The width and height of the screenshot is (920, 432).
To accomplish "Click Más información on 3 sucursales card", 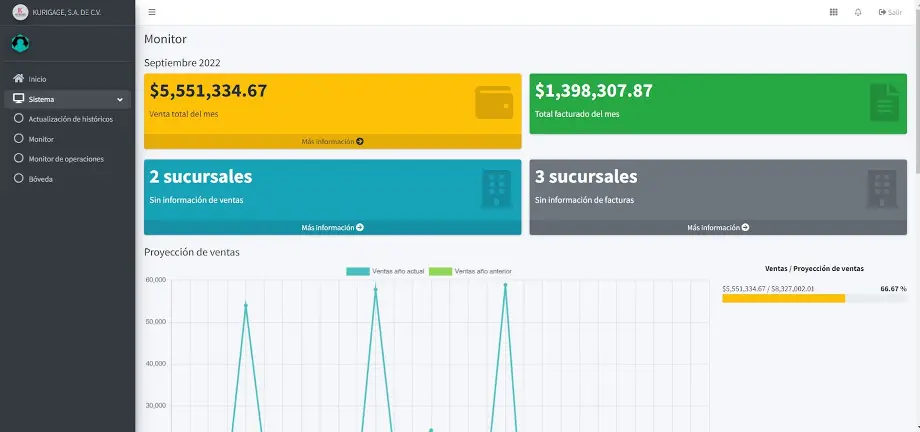I will click(x=718, y=227).
